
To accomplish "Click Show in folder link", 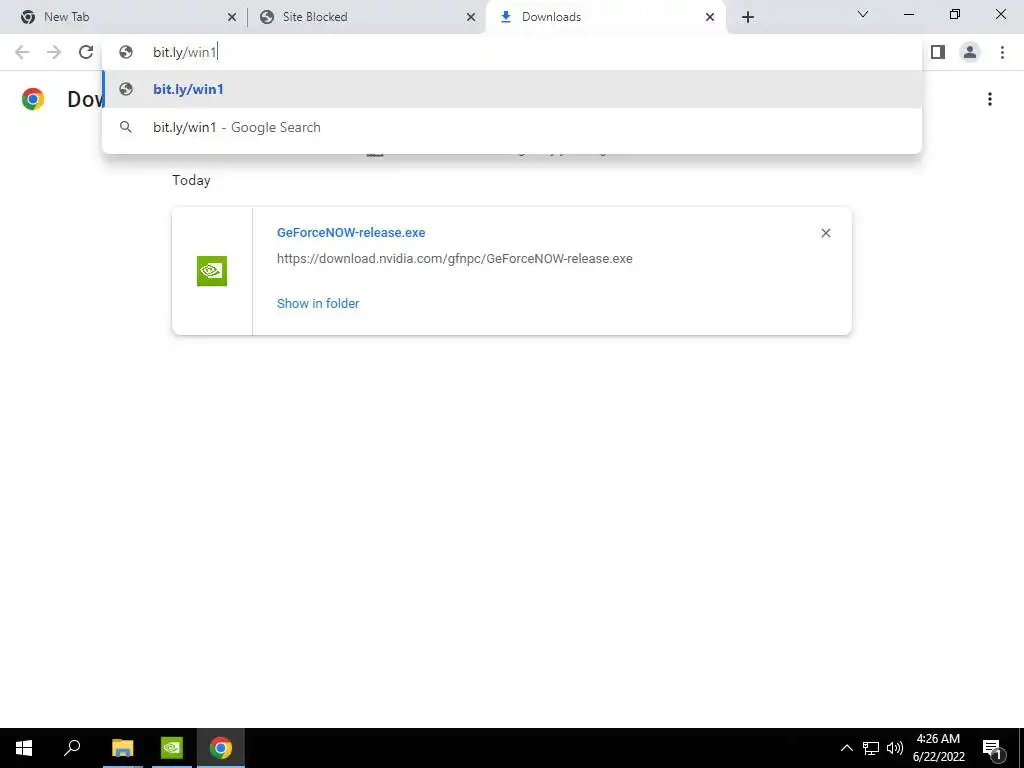I will pyautogui.click(x=318, y=304).
